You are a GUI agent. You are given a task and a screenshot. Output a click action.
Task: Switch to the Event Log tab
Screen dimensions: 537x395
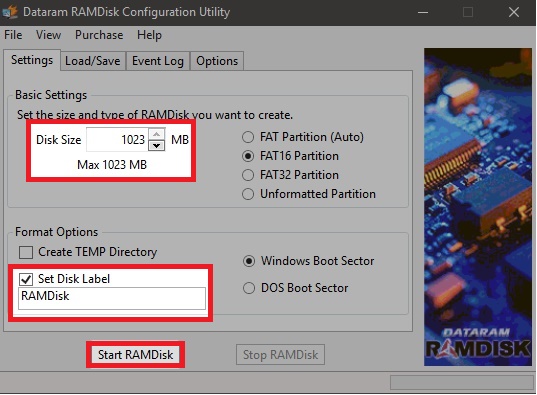(x=158, y=61)
